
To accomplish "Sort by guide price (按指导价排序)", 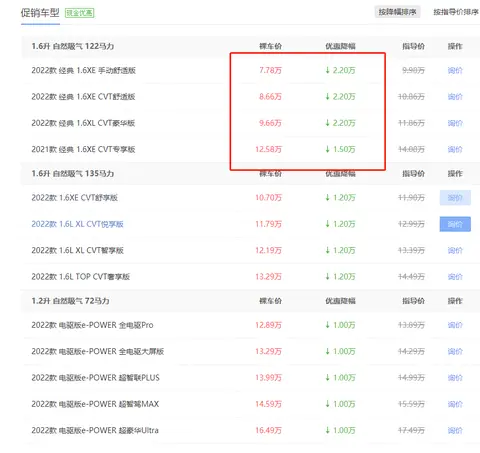I will [456, 12].
